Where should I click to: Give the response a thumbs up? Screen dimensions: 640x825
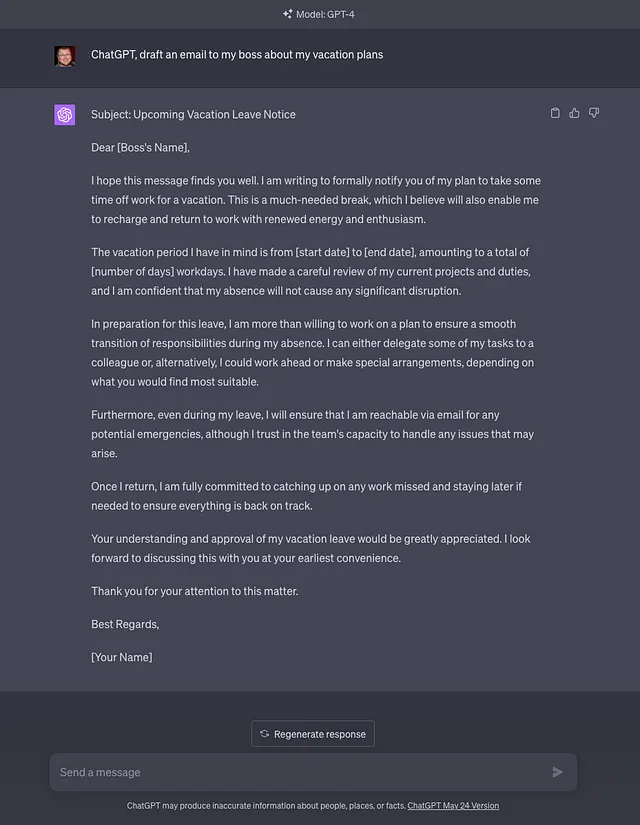pyautogui.click(x=574, y=113)
